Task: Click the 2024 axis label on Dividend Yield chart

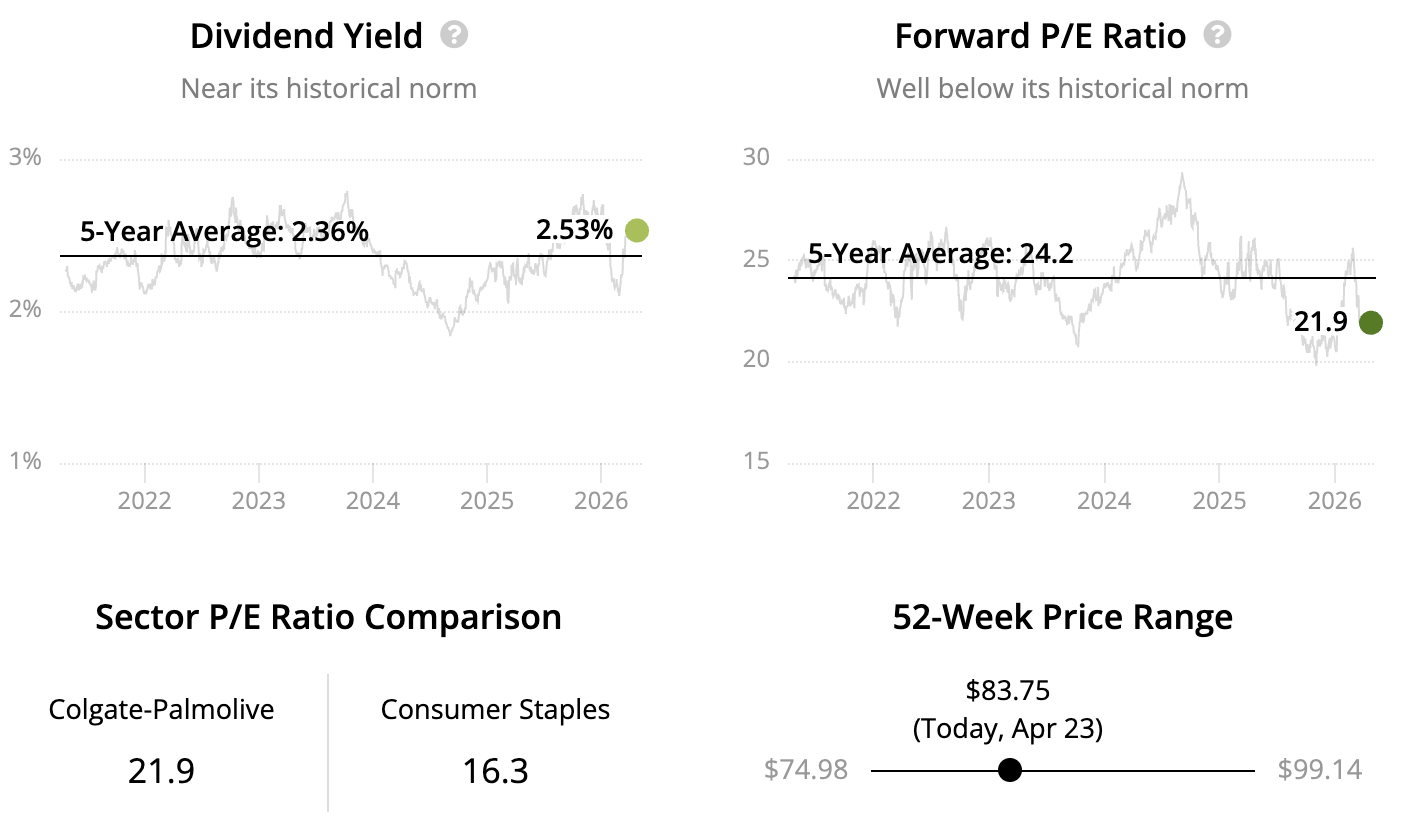Action: coord(373,499)
